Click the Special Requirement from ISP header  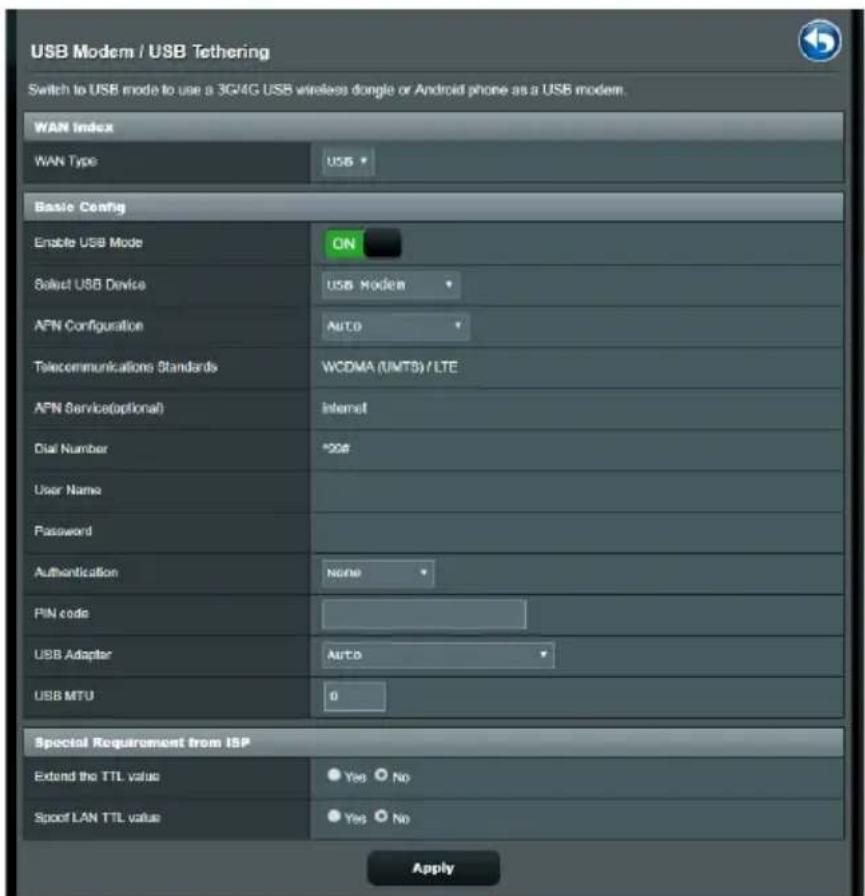coord(433,742)
